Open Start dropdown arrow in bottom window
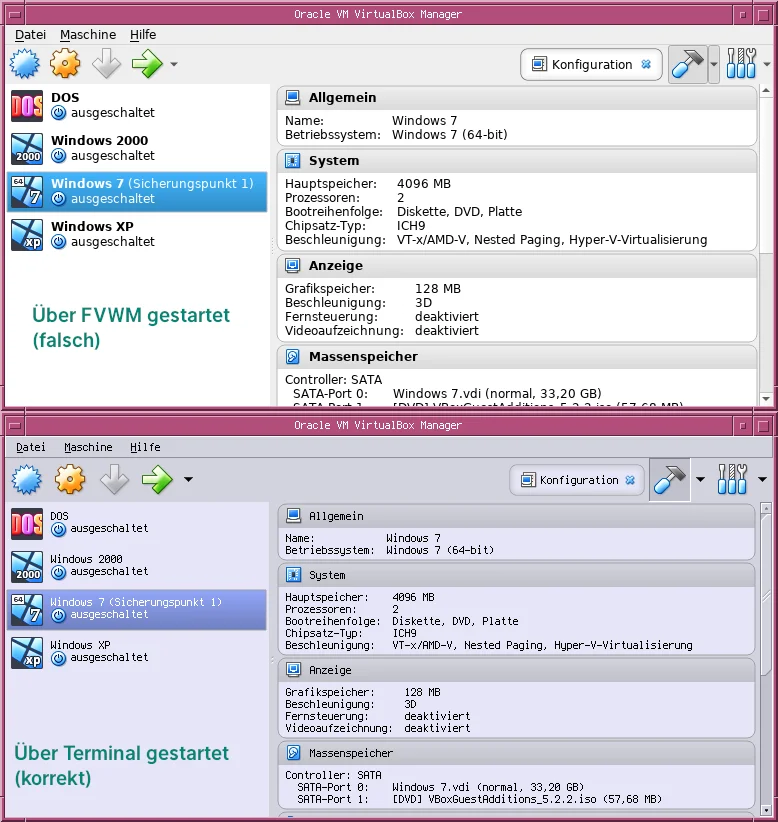This screenshot has height=822, width=778. tap(188, 479)
